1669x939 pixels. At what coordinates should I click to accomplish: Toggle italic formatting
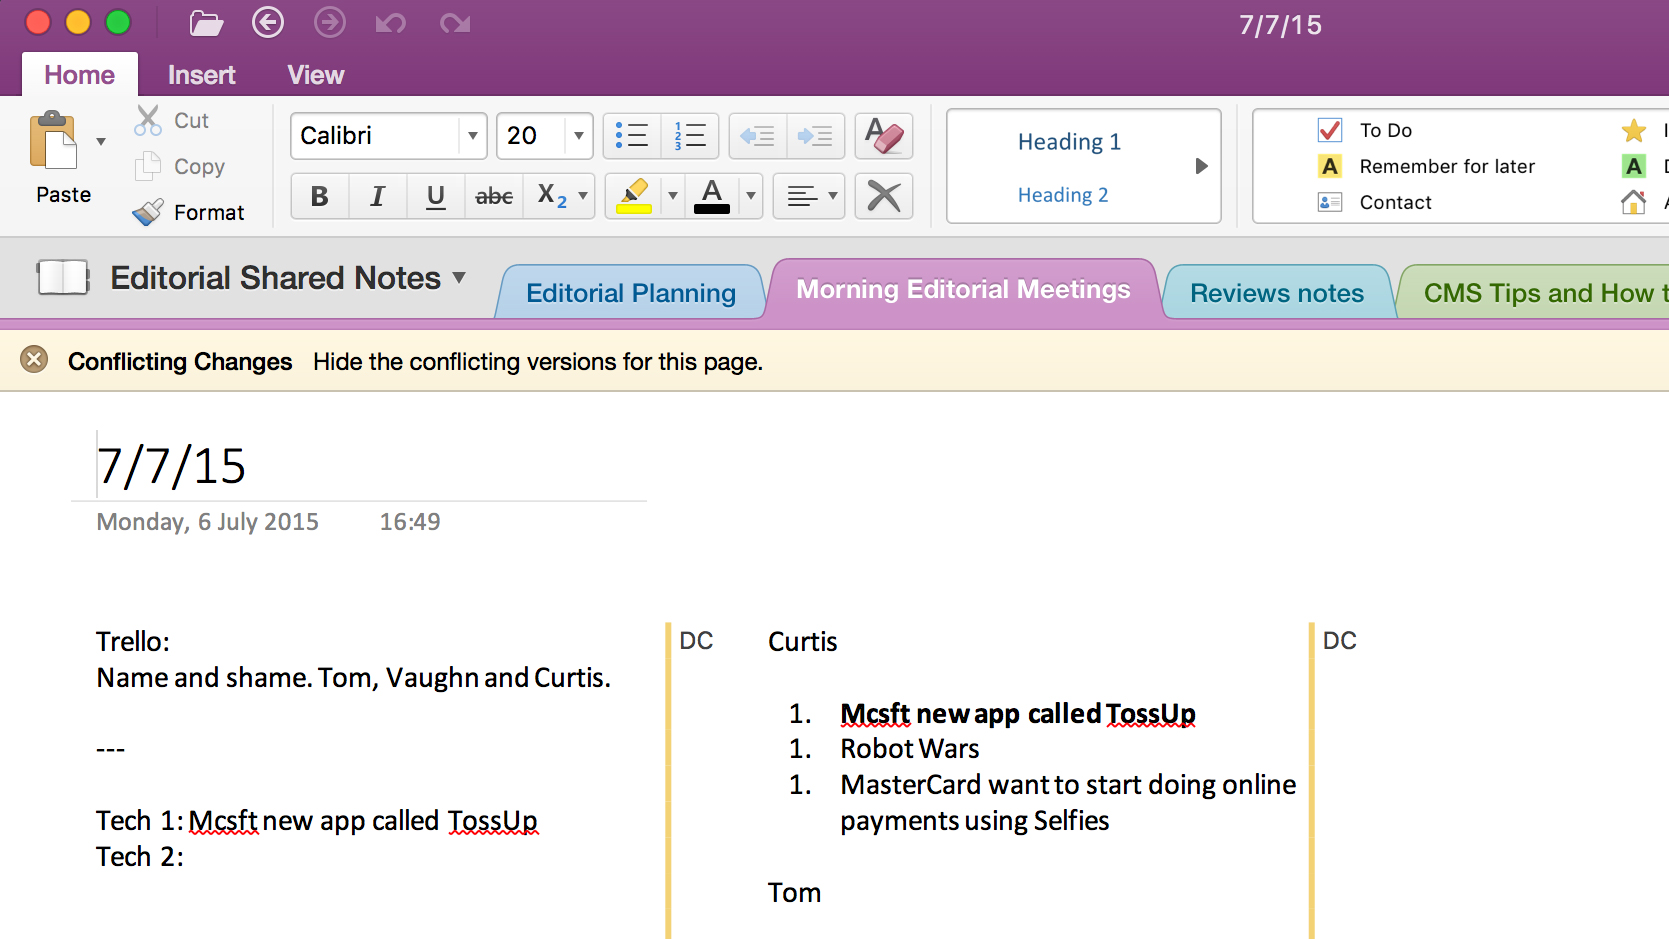(377, 196)
